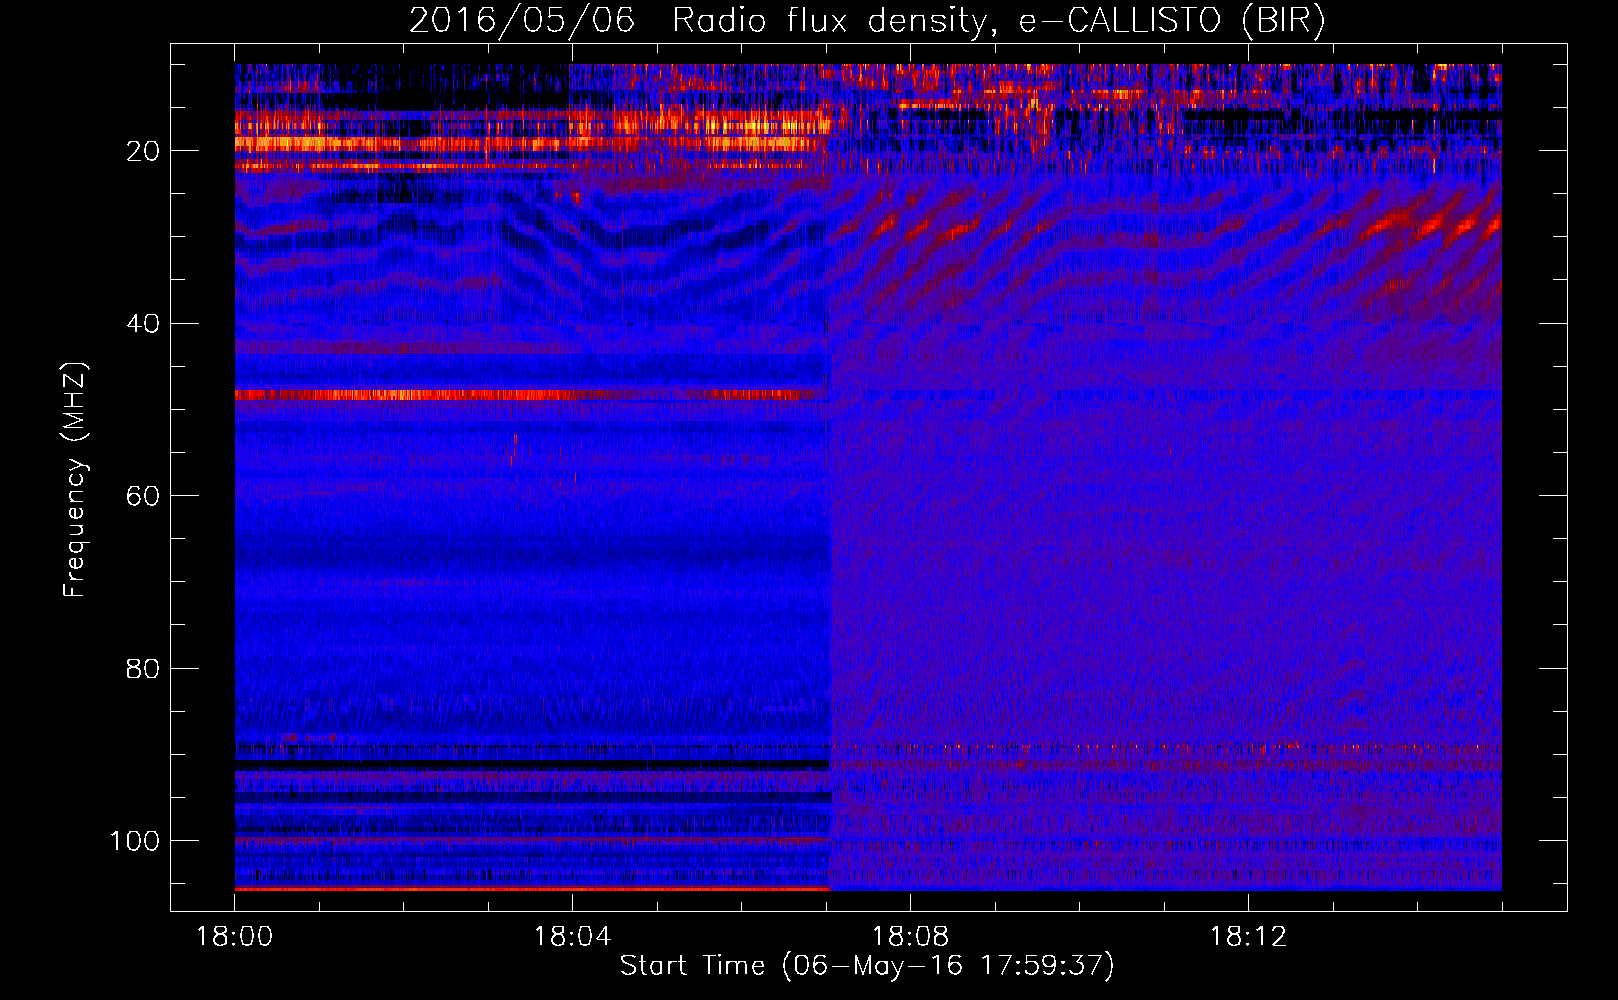This screenshot has width=1618, height=1000.
Task: Click the 60 frequency tick label
Action: pos(143,497)
